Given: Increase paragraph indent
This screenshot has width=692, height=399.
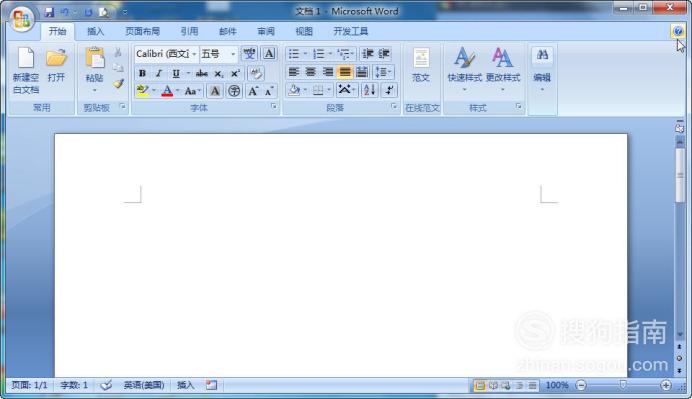Looking at the screenshot, I should 383,54.
